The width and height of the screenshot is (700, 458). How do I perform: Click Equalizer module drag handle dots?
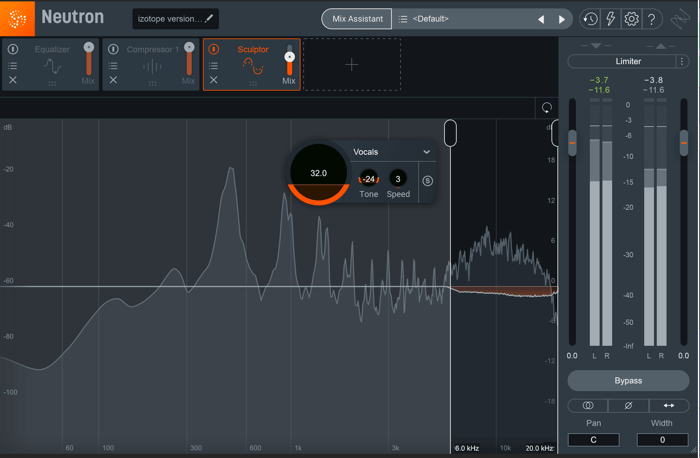52,83
